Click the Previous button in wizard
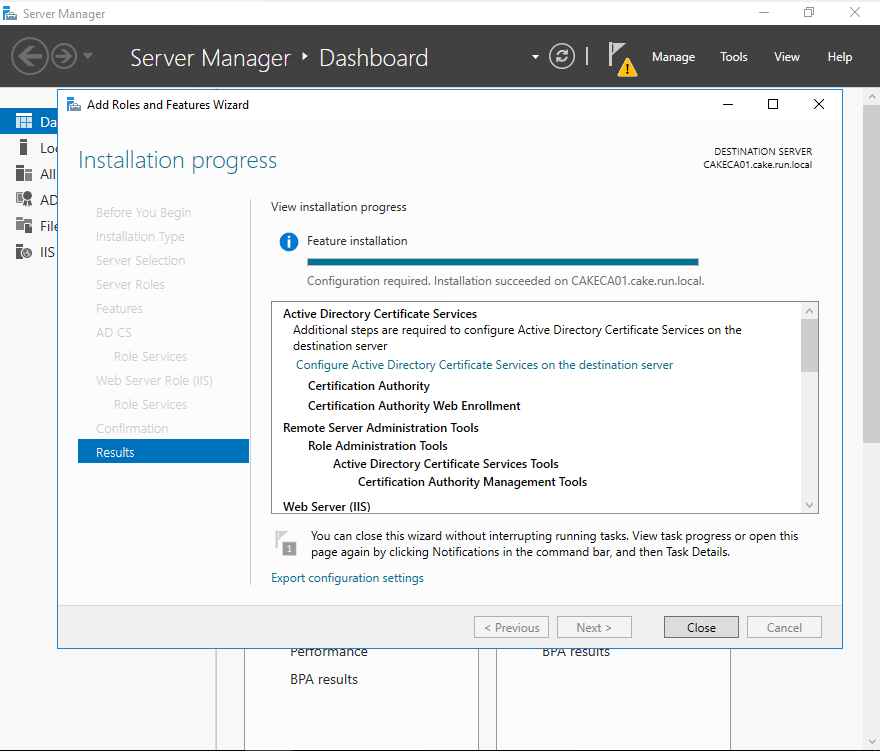The image size is (880, 751). [x=511, y=628]
